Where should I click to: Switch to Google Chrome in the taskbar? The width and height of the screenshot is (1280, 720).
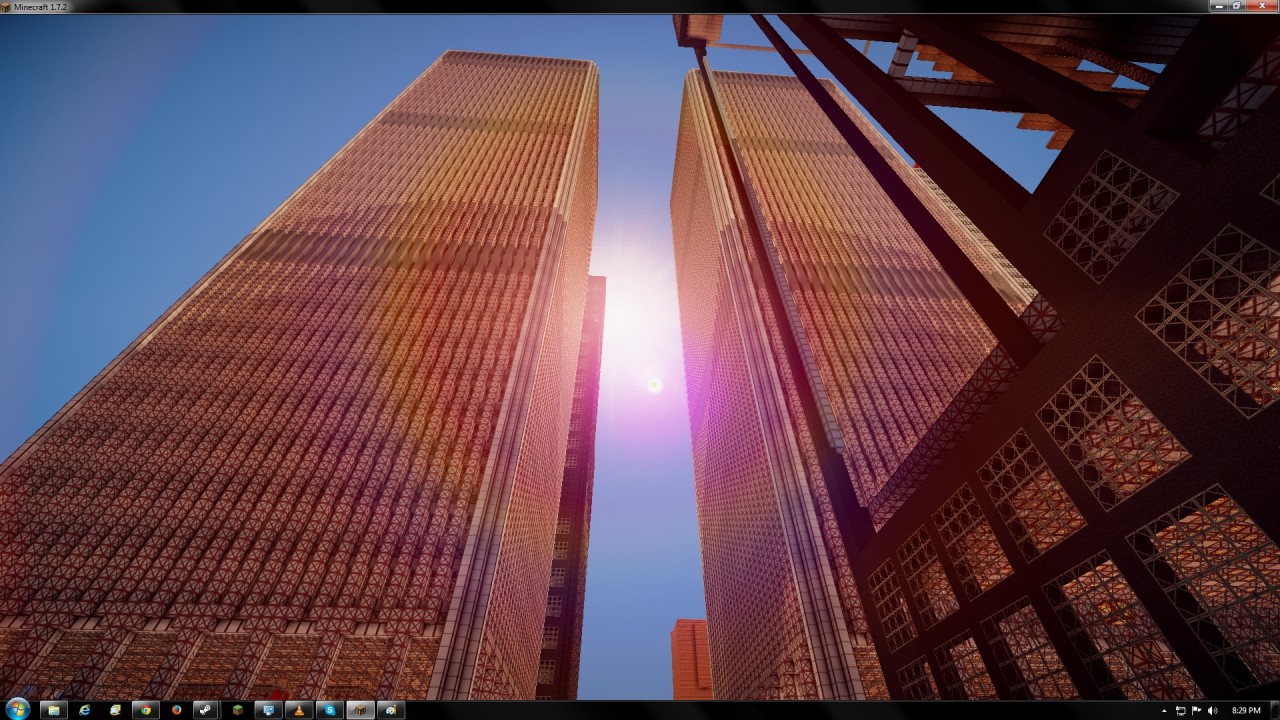coord(146,710)
